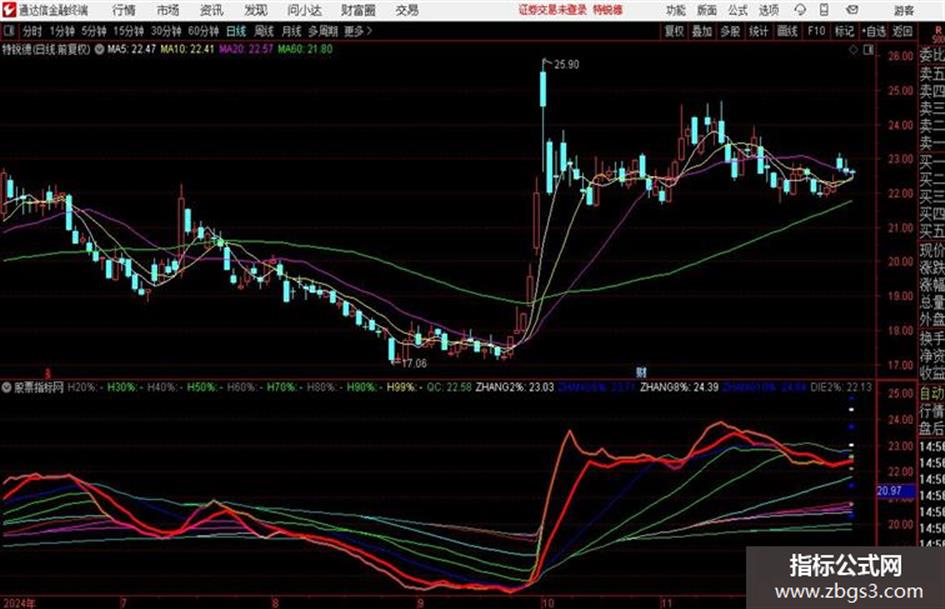Toggle the side panel icon beside the diamond

pyautogui.click(x=868, y=50)
